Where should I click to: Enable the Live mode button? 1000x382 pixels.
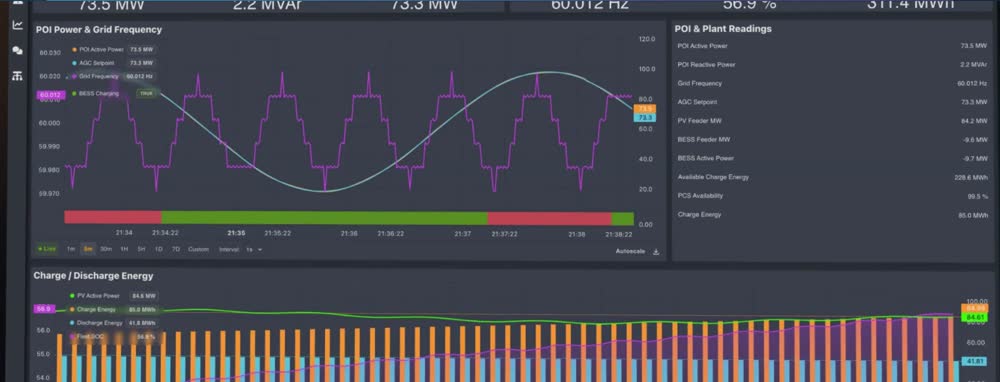tap(47, 249)
